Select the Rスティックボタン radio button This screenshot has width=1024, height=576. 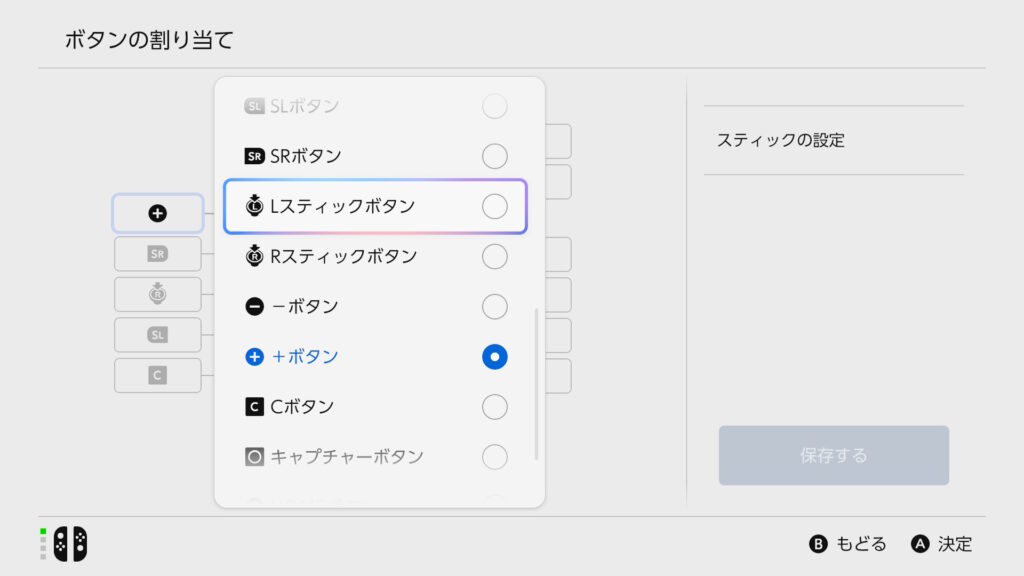(495, 256)
